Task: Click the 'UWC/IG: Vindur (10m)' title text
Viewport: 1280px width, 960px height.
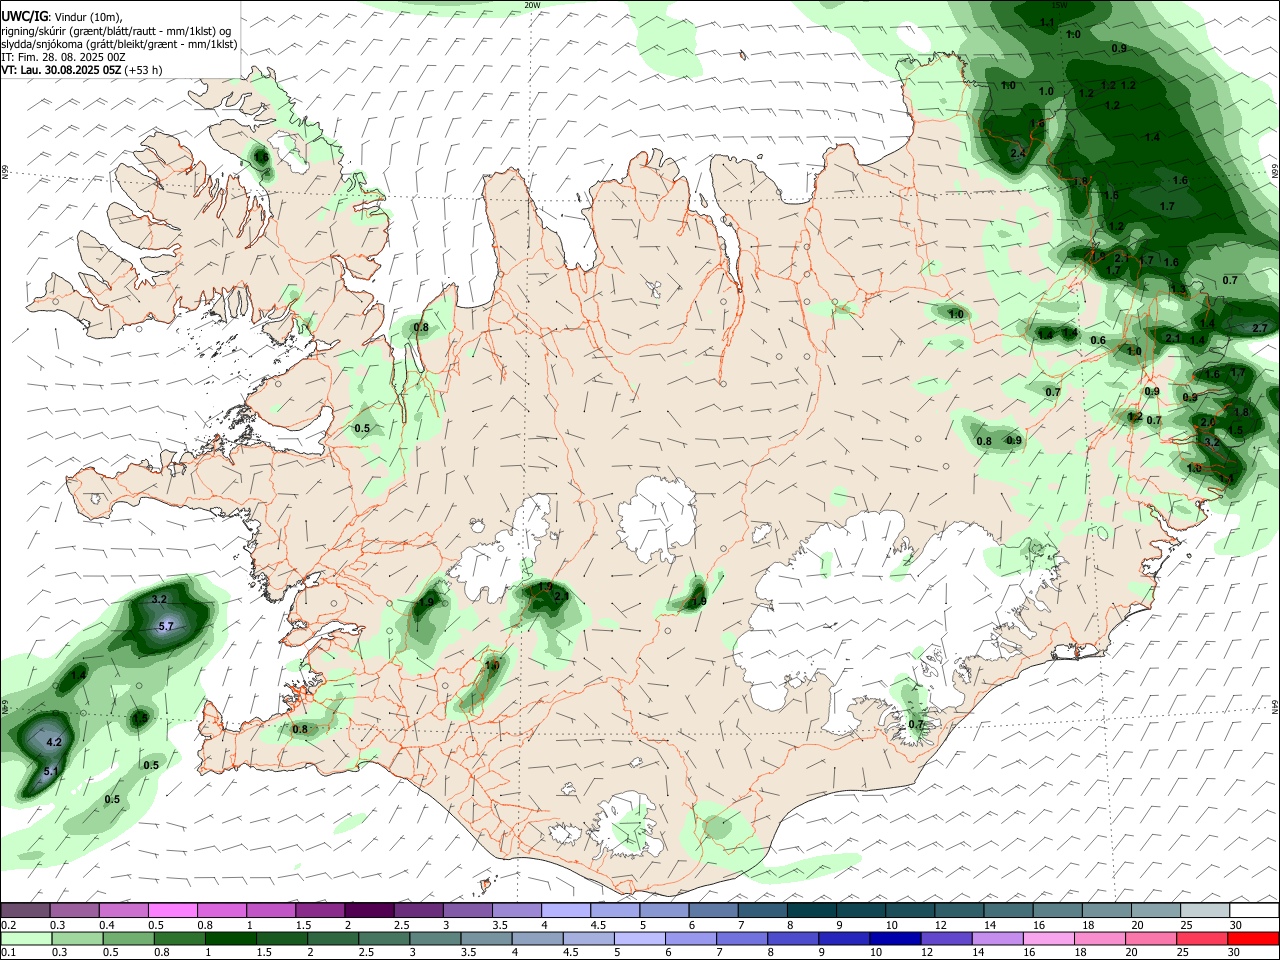Action: pos(61,17)
